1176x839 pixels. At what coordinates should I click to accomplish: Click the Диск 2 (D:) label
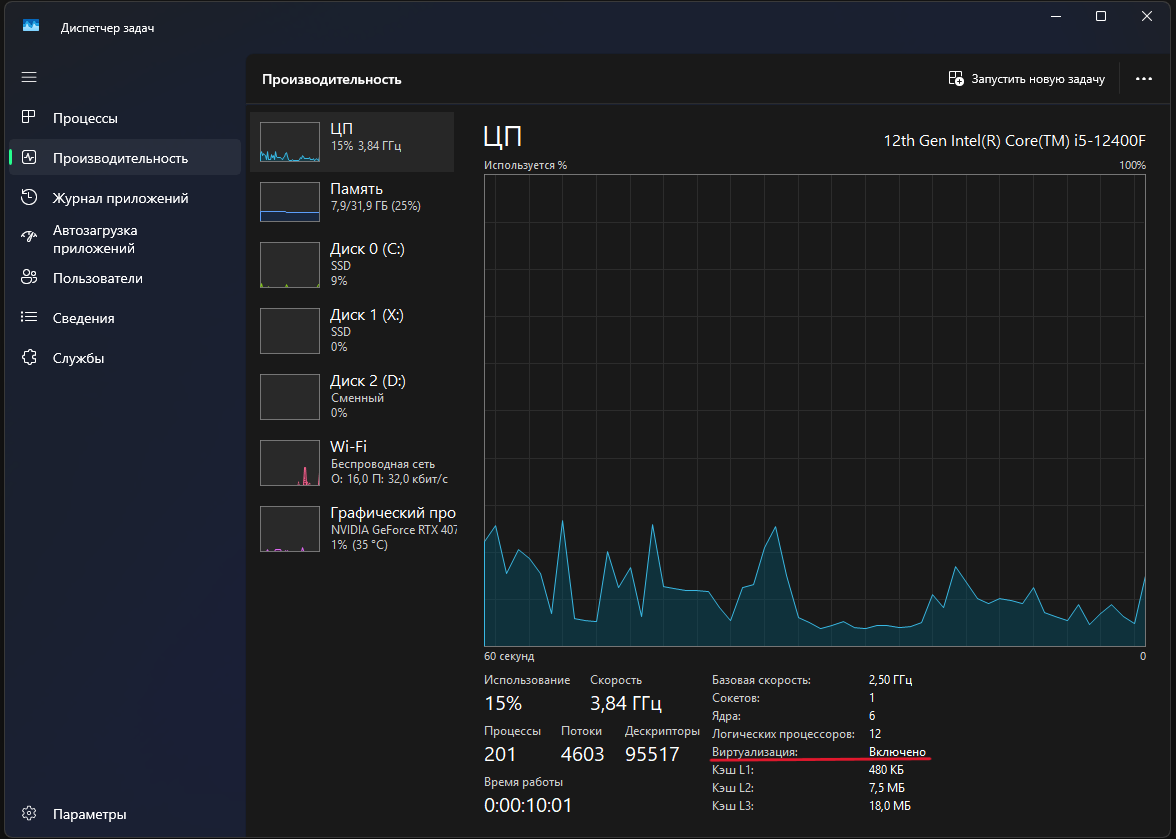pyautogui.click(x=368, y=381)
